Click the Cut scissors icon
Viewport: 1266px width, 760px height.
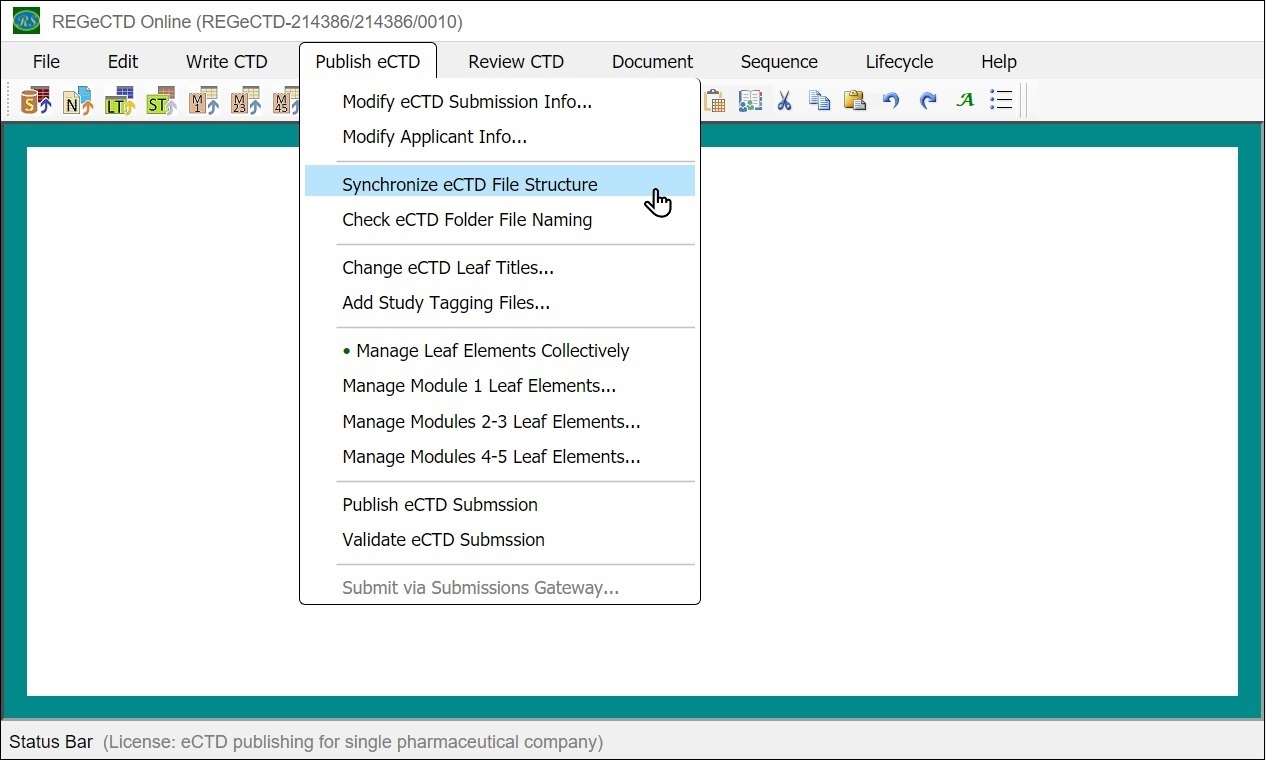coord(785,101)
